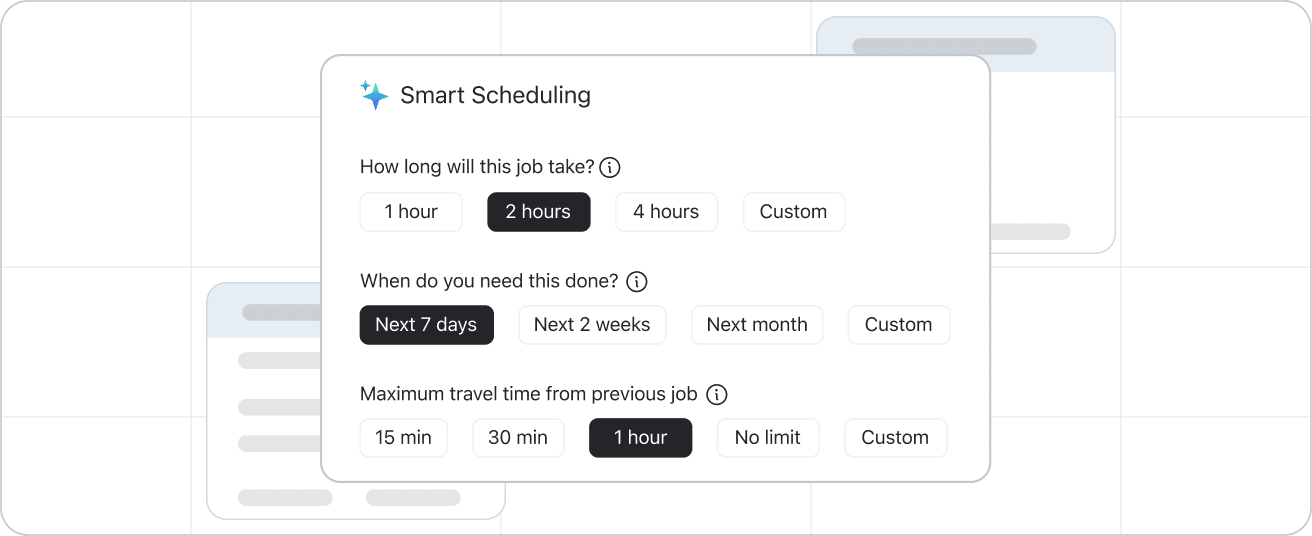The height and width of the screenshot is (536, 1312).
Task: Open Custom timeframe for completion date
Action: [x=898, y=325]
